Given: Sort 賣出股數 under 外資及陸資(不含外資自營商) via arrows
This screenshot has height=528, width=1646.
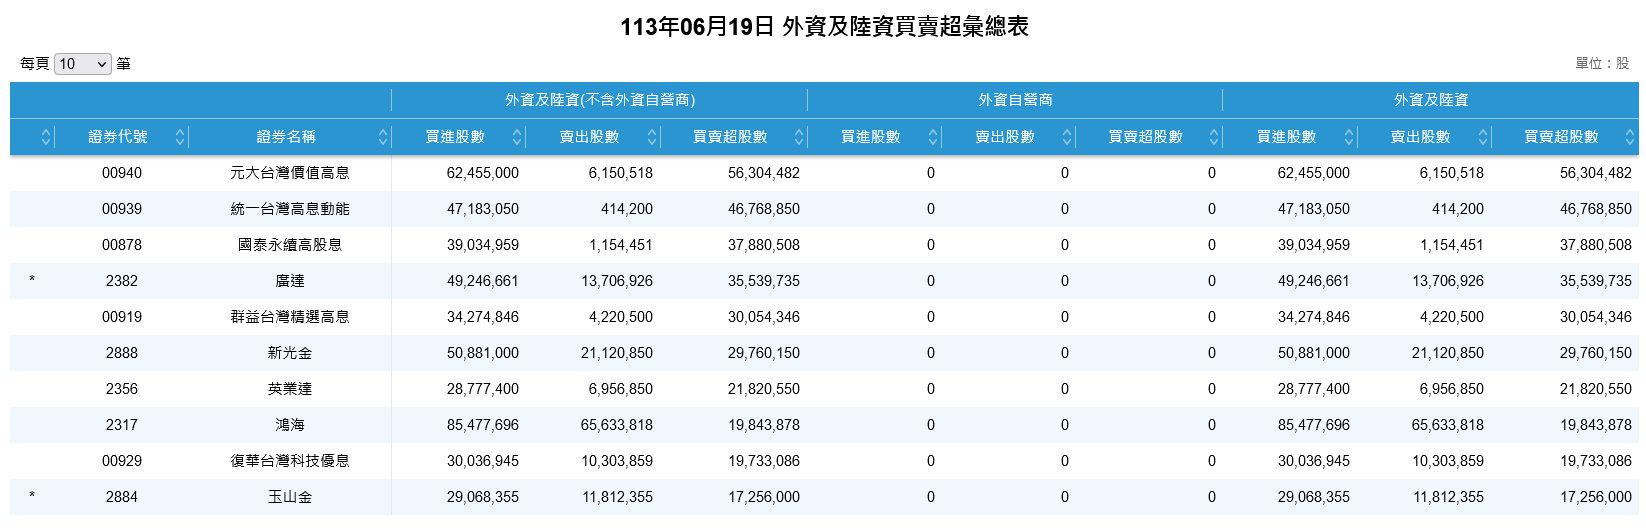Looking at the screenshot, I should pyautogui.click(x=652, y=137).
